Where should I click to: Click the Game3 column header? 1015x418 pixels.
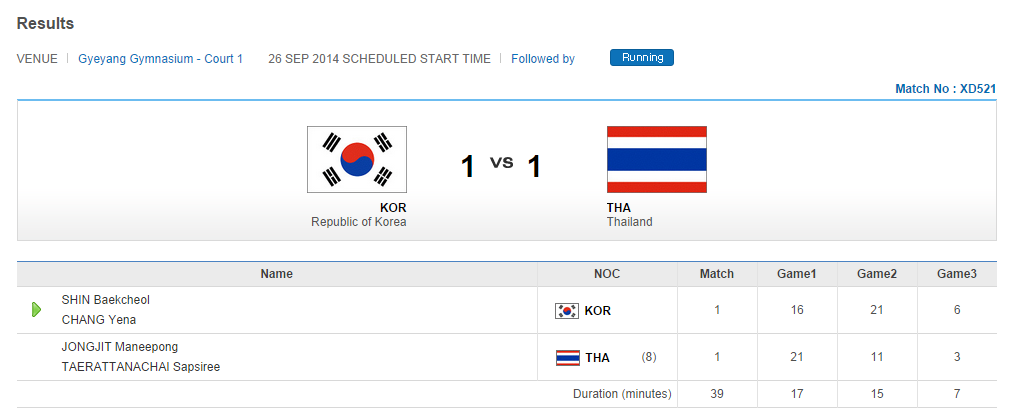coord(956,274)
